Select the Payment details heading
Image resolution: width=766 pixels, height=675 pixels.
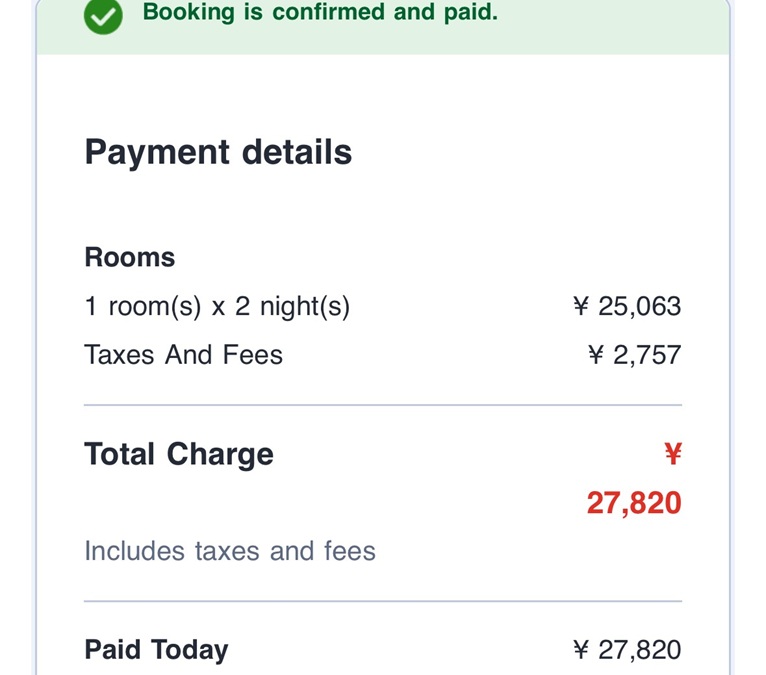pyautogui.click(x=218, y=152)
